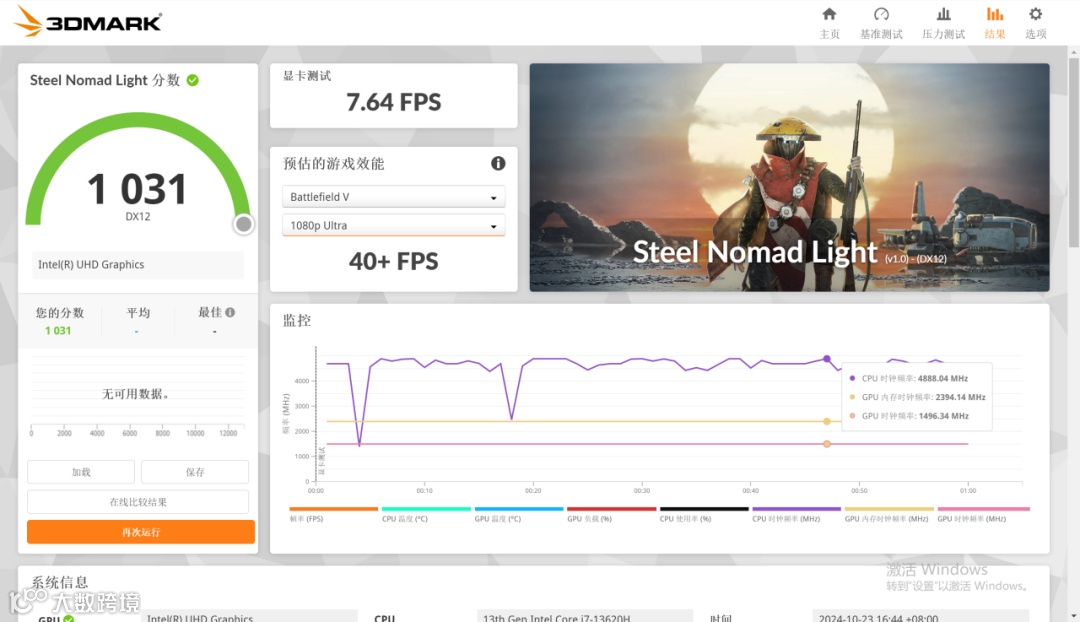Click the GPU 时钟频率 1496.34 MHz tooltip line

click(x=908, y=416)
